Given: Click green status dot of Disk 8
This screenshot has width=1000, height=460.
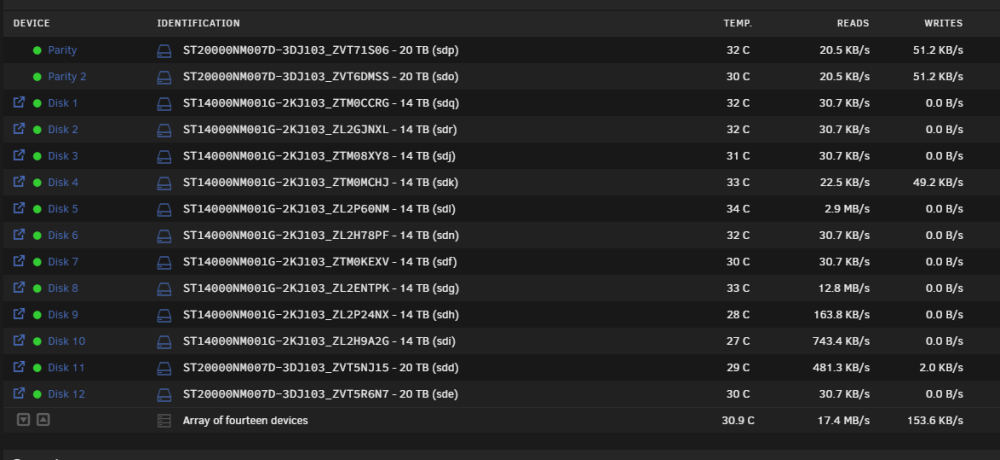Looking at the screenshot, I should (37, 288).
